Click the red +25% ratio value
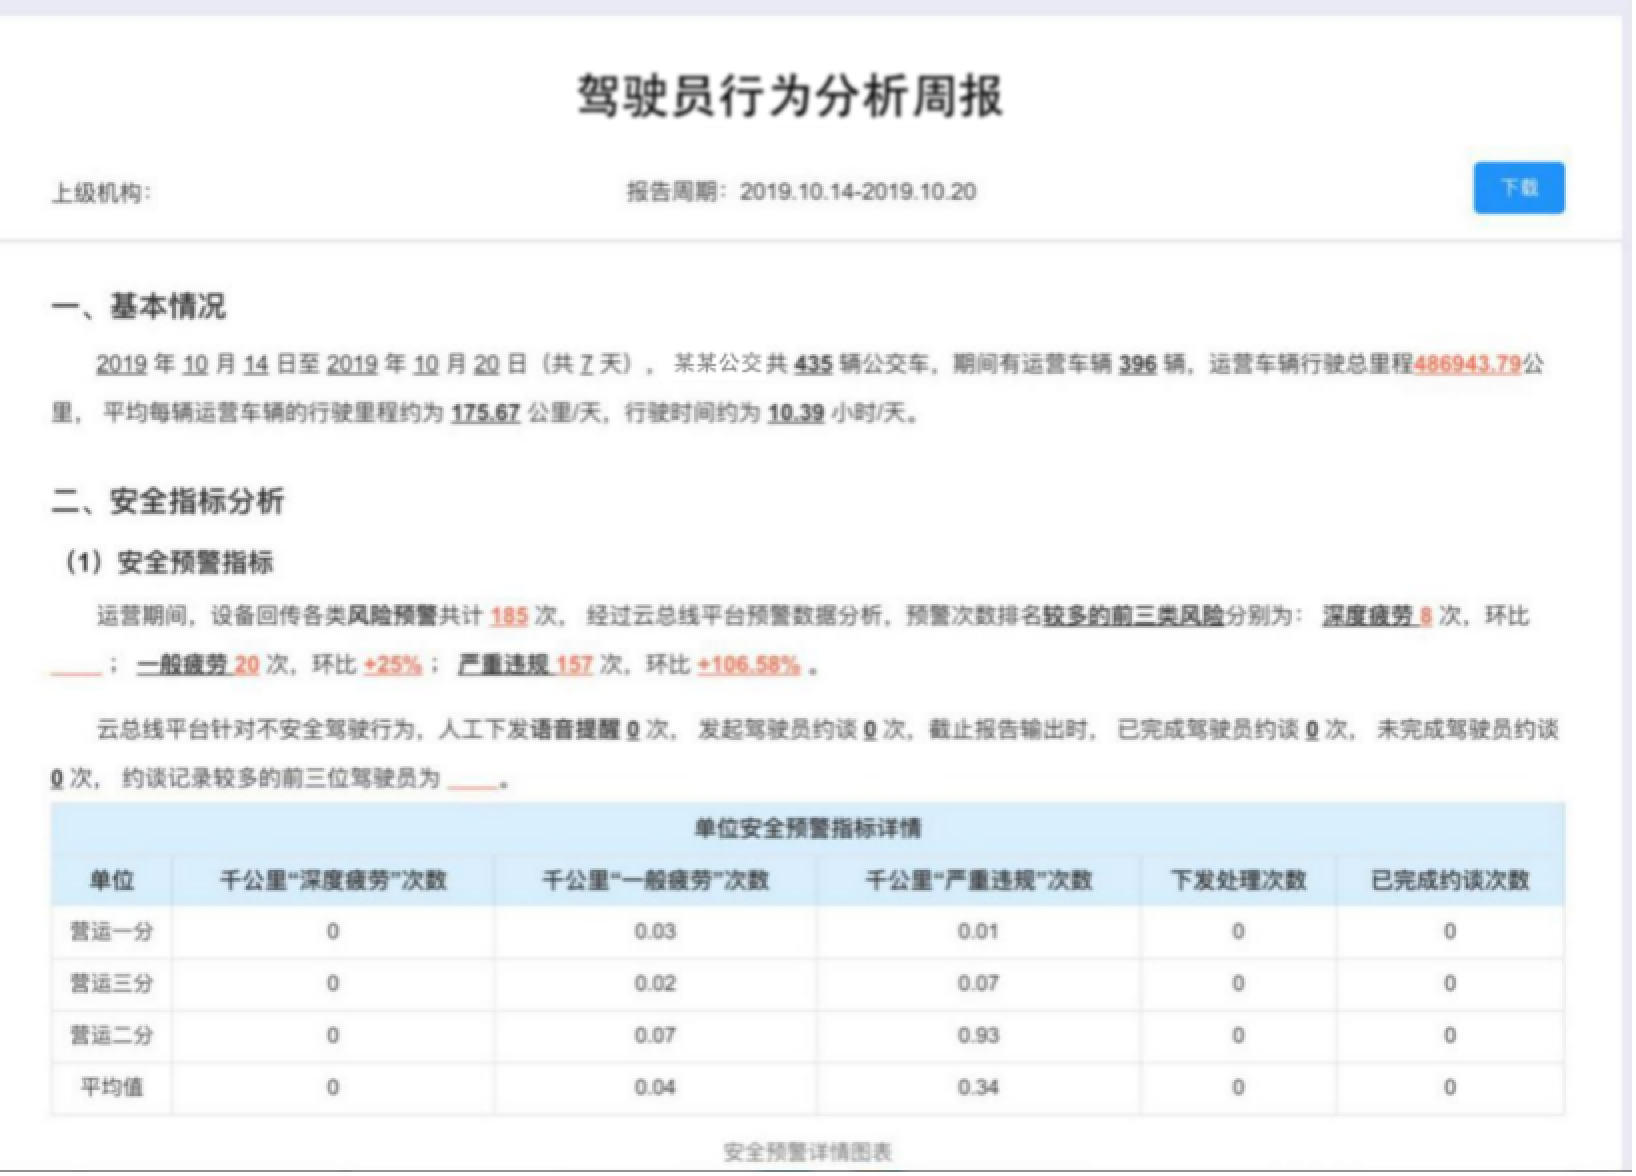The image size is (1636, 1176). click(x=392, y=665)
